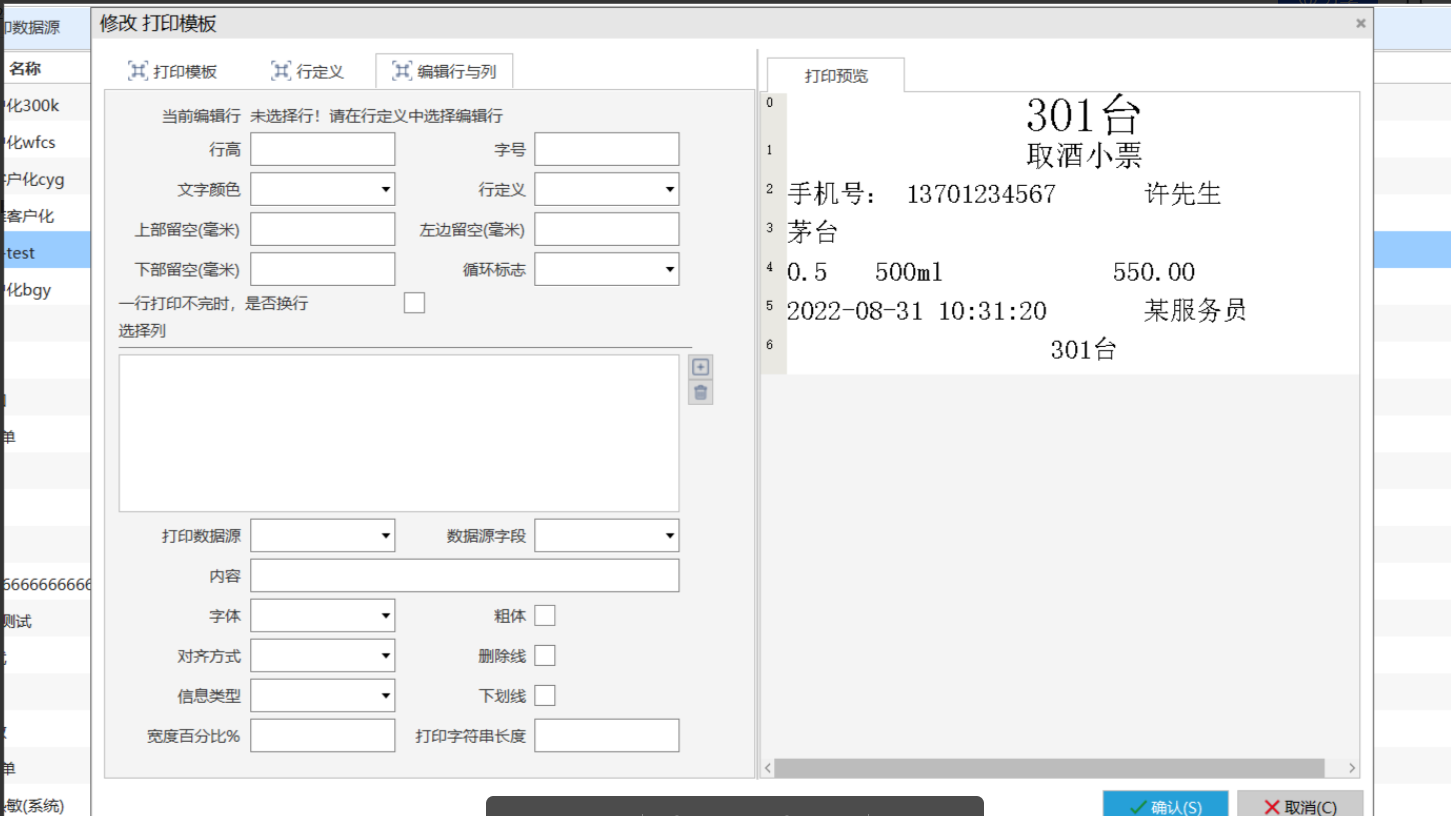
Task: Close the 修改 打印模板 dialog
Action: click(1360, 23)
